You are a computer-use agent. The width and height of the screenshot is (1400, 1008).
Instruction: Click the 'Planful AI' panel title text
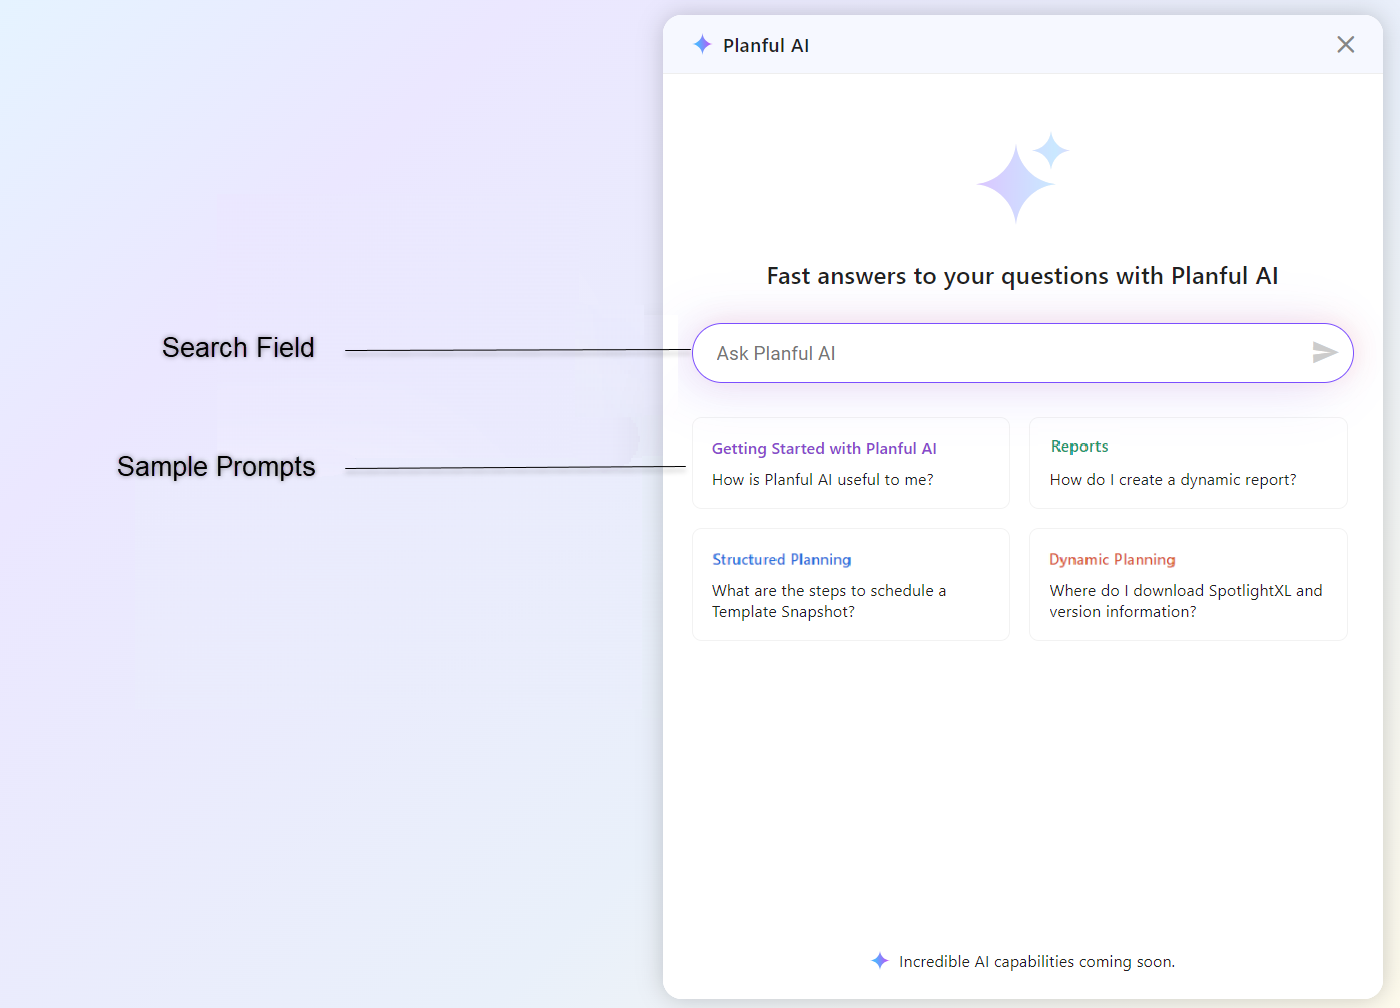(766, 45)
